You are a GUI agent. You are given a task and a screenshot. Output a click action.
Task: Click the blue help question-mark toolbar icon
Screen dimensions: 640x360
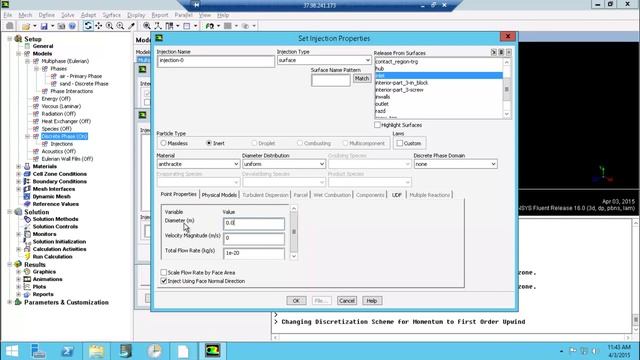72,26
